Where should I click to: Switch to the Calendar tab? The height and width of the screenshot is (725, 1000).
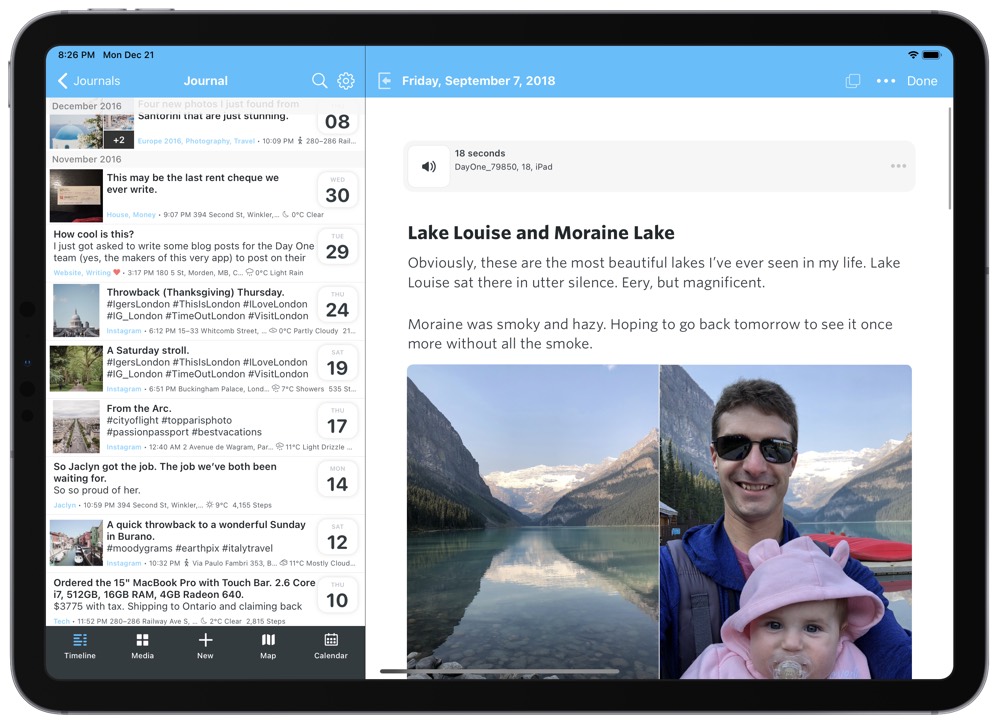(x=330, y=646)
